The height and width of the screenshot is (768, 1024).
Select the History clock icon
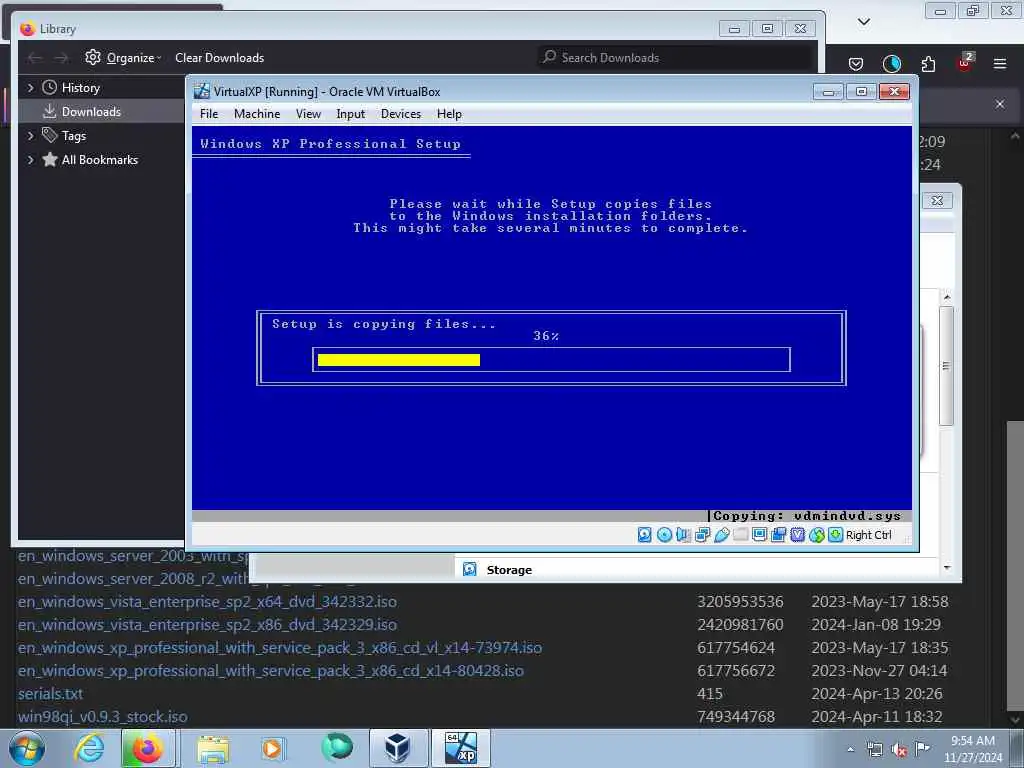click(50, 88)
